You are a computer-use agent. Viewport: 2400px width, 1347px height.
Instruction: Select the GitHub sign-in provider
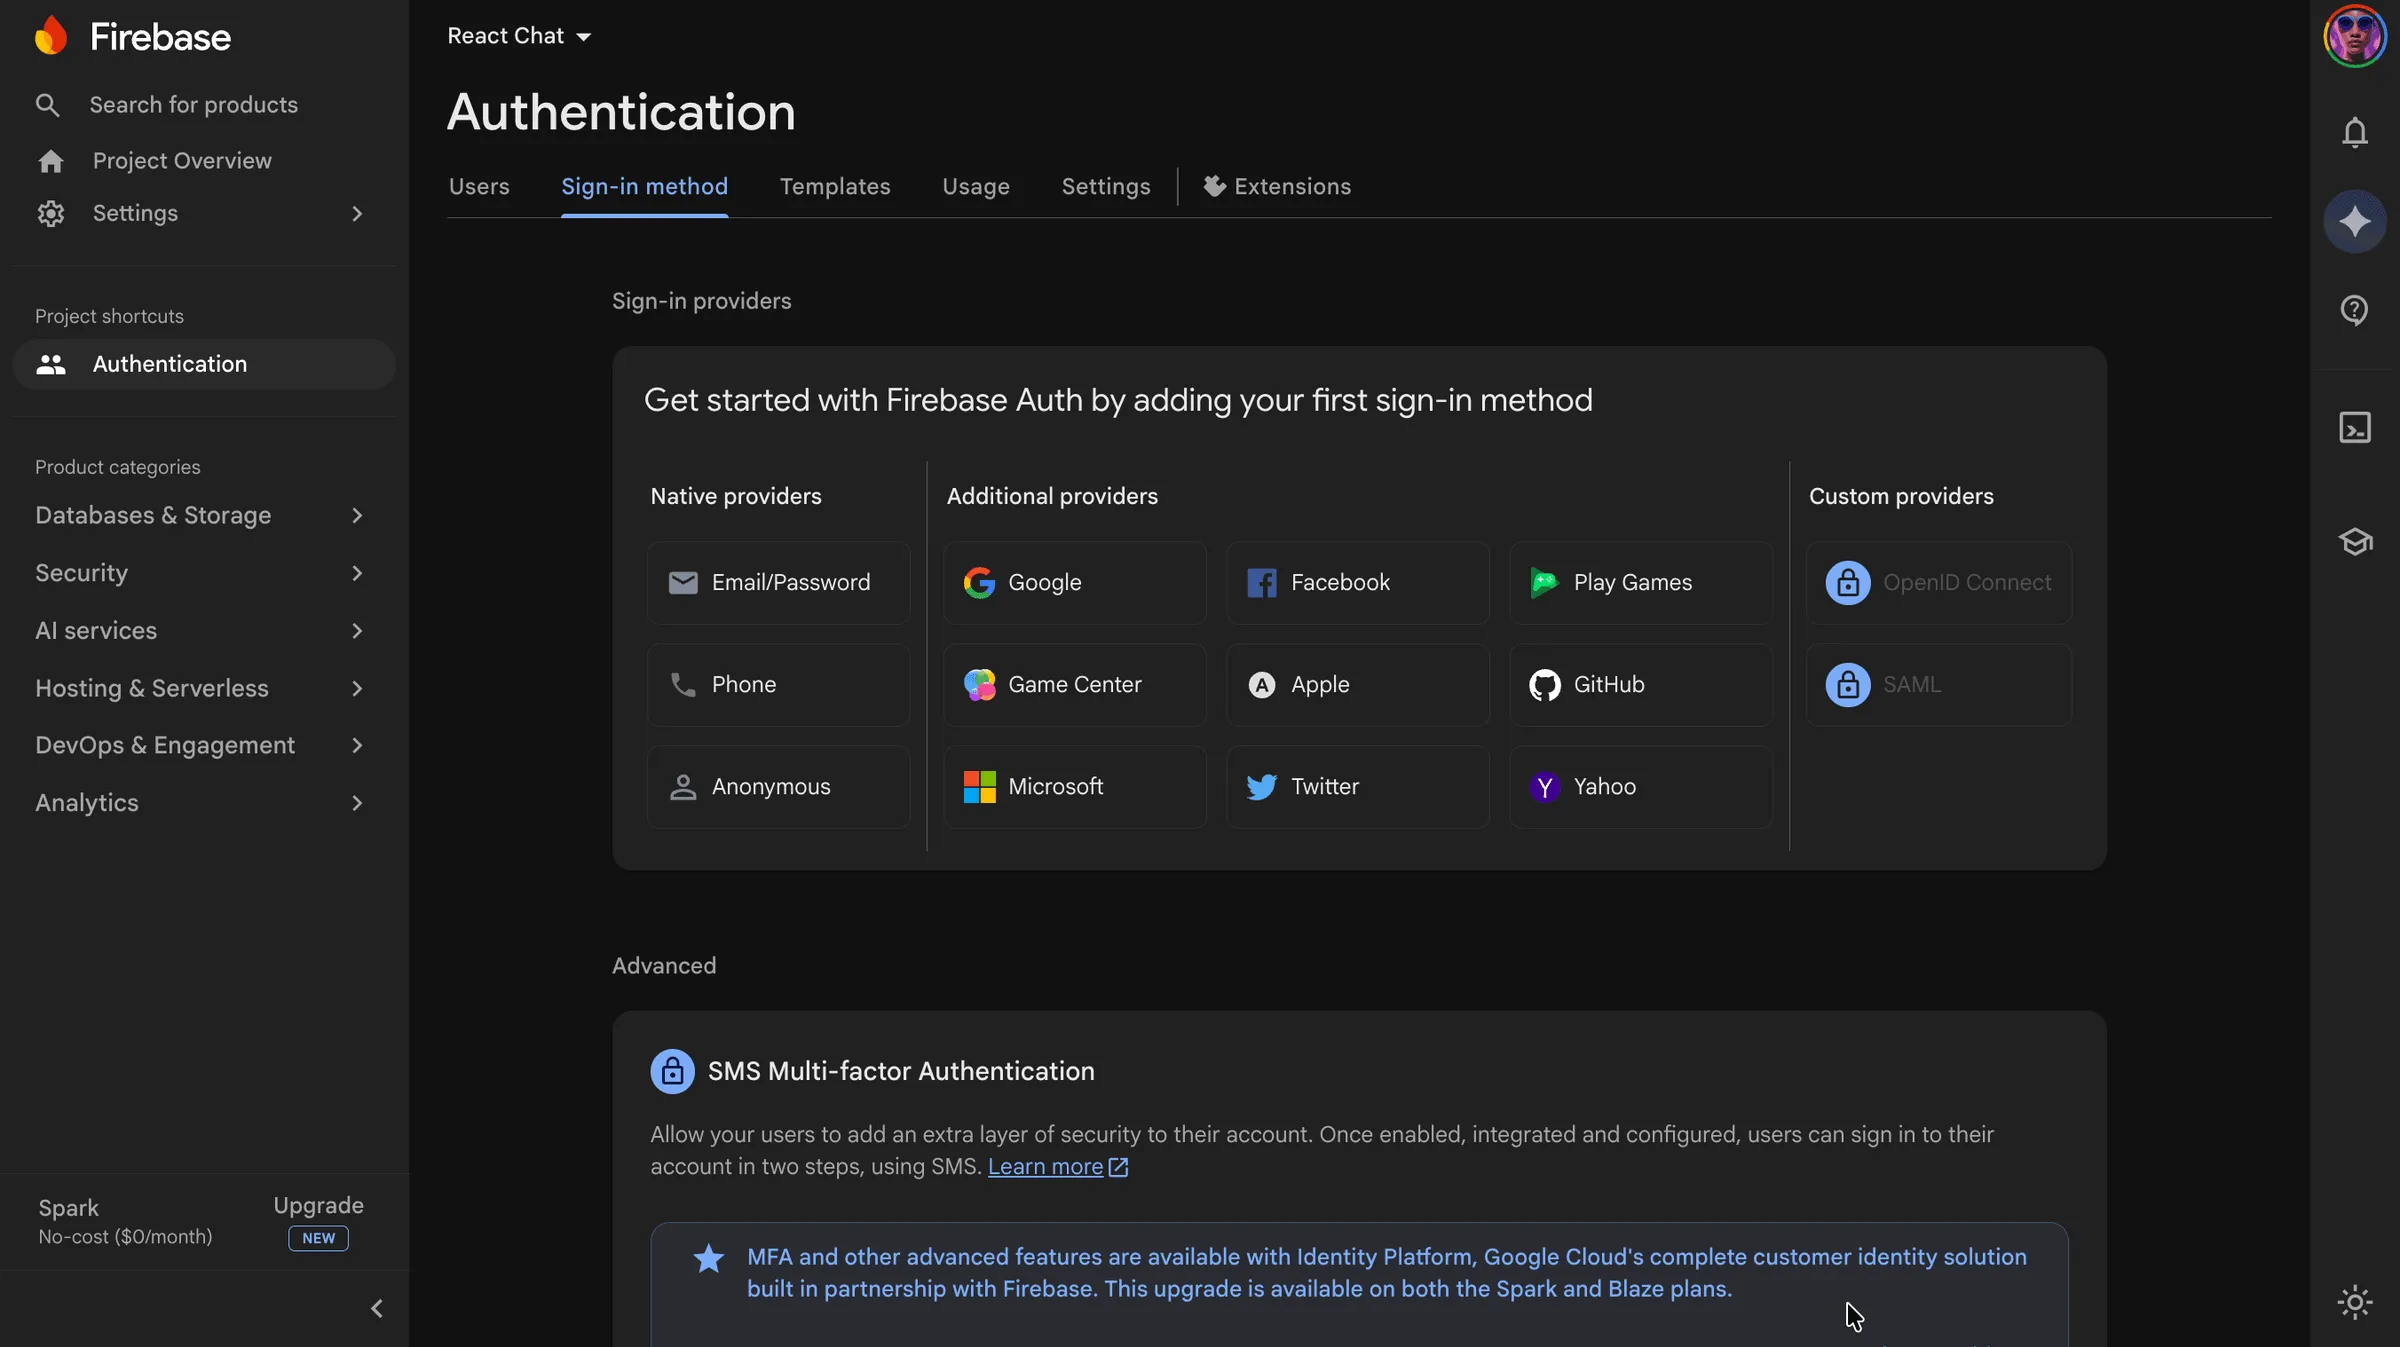click(1641, 685)
